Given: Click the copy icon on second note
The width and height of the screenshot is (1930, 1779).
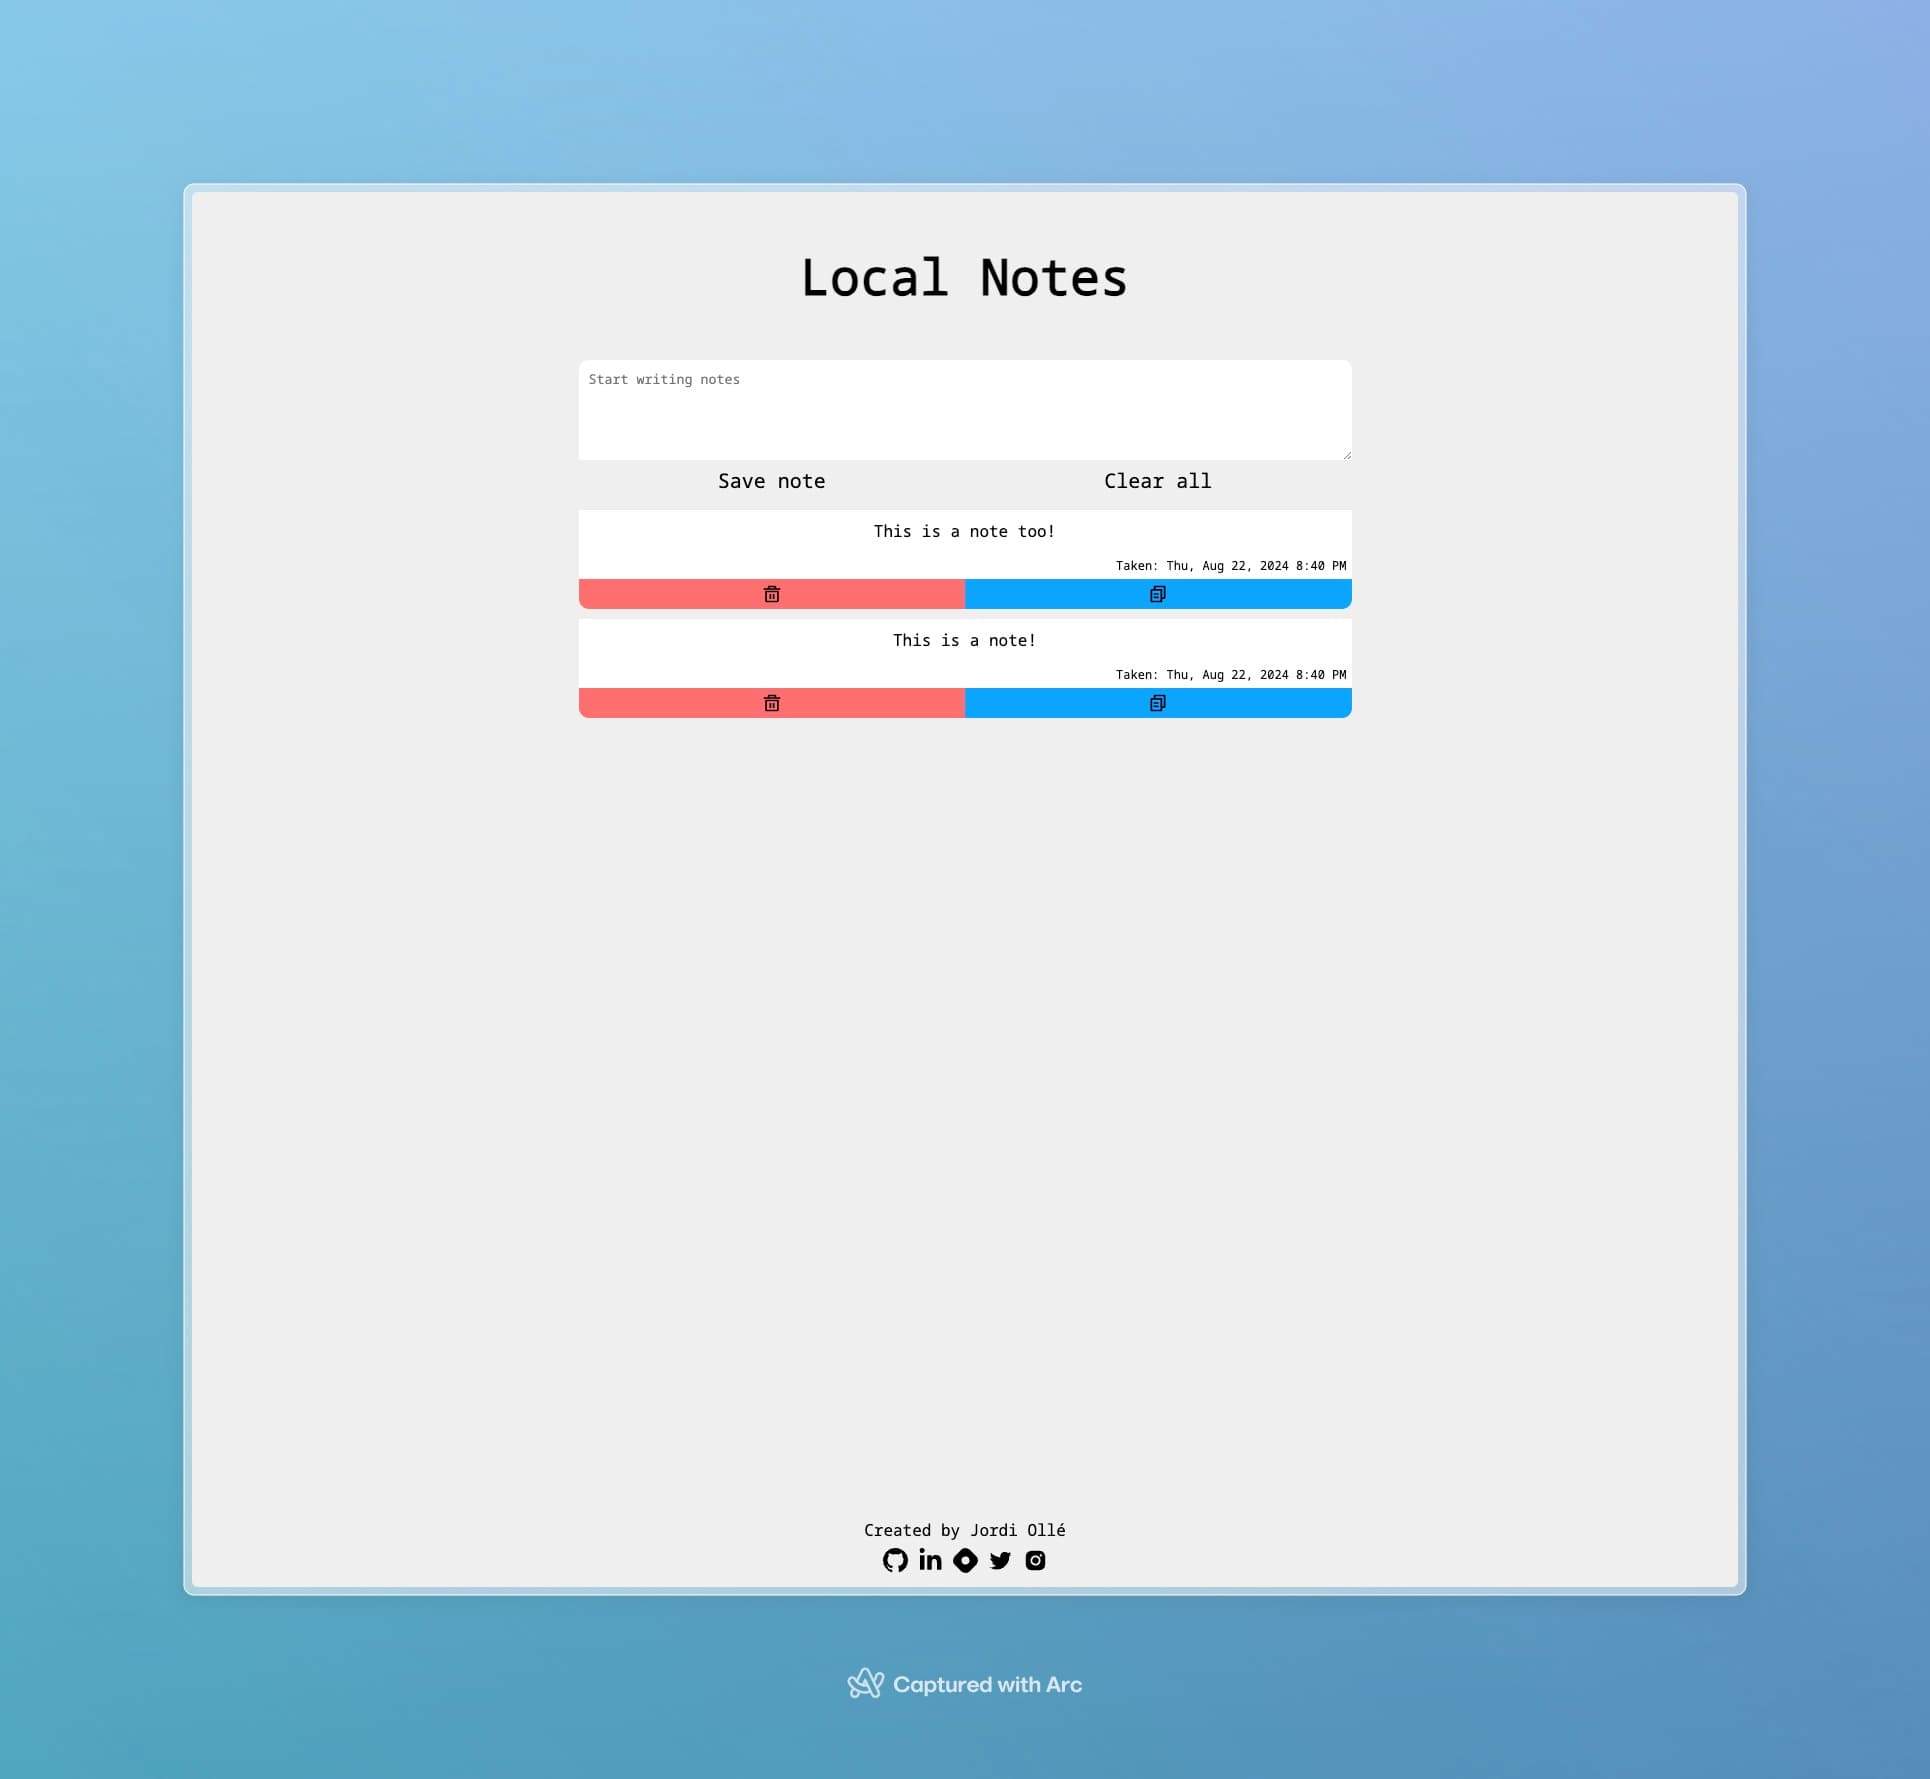Looking at the screenshot, I should pos(1157,701).
